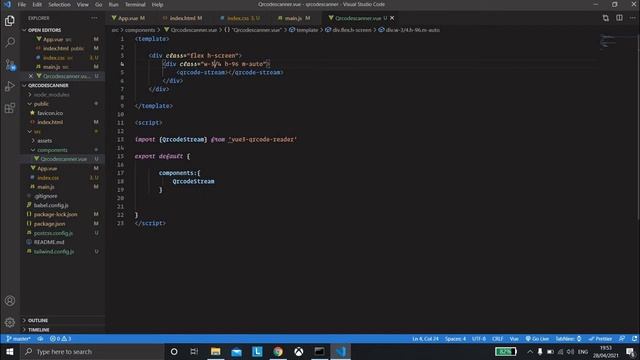This screenshot has height=360, width=640.
Task: Click UTF-8 encoding in status bar
Action: click(x=479, y=339)
